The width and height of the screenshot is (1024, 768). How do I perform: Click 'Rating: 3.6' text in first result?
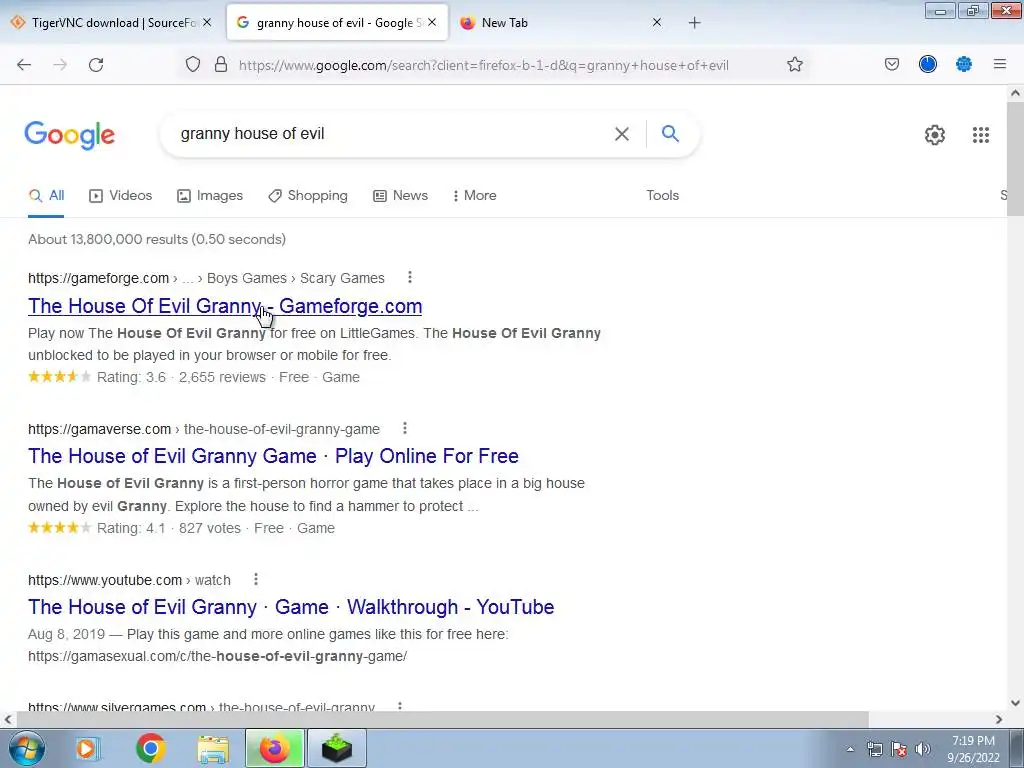coord(131,377)
